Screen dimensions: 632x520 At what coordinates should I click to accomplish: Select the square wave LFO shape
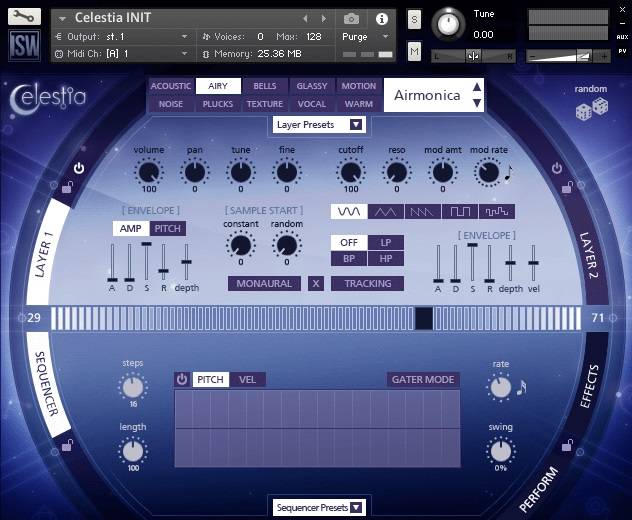(x=461, y=212)
